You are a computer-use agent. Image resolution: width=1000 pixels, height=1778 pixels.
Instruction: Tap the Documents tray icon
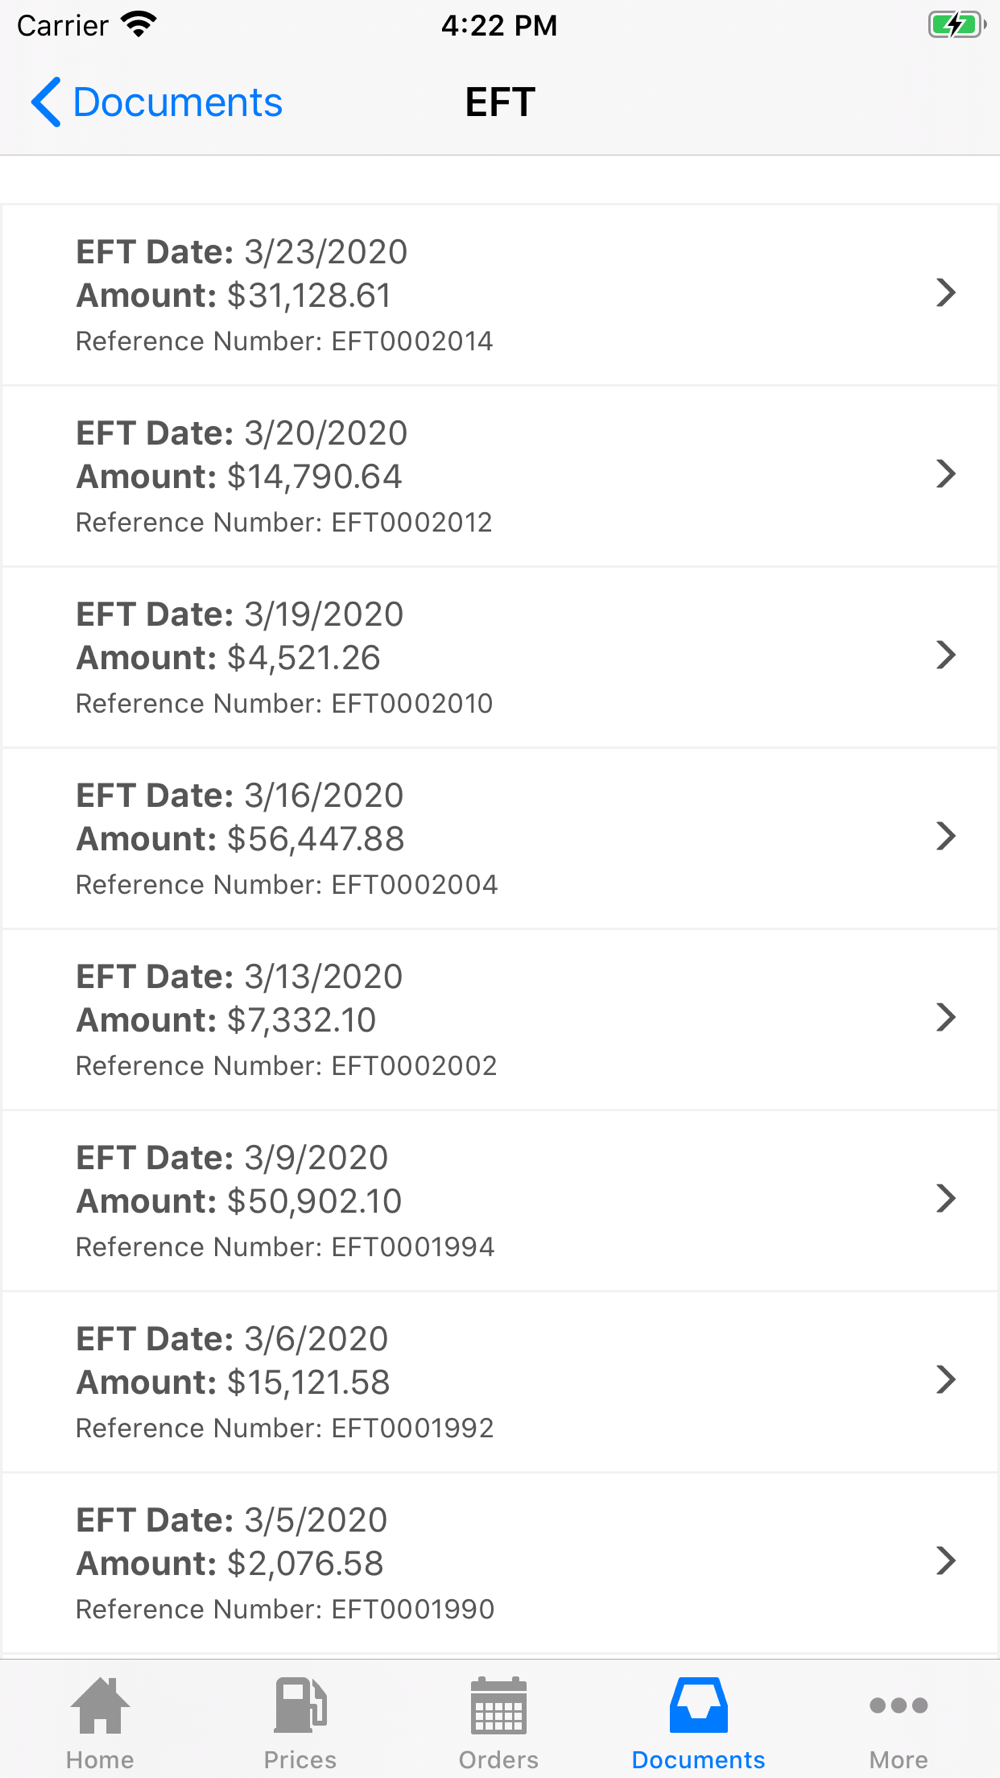pyautogui.click(x=698, y=1705)
